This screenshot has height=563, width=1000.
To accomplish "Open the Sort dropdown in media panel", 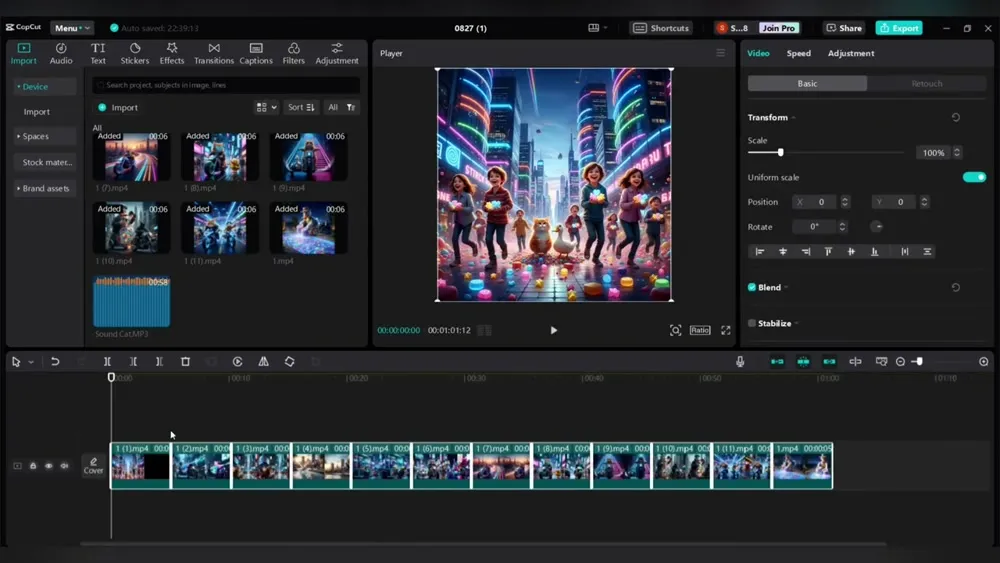I will pyautogui.click(x=300, y=107).
